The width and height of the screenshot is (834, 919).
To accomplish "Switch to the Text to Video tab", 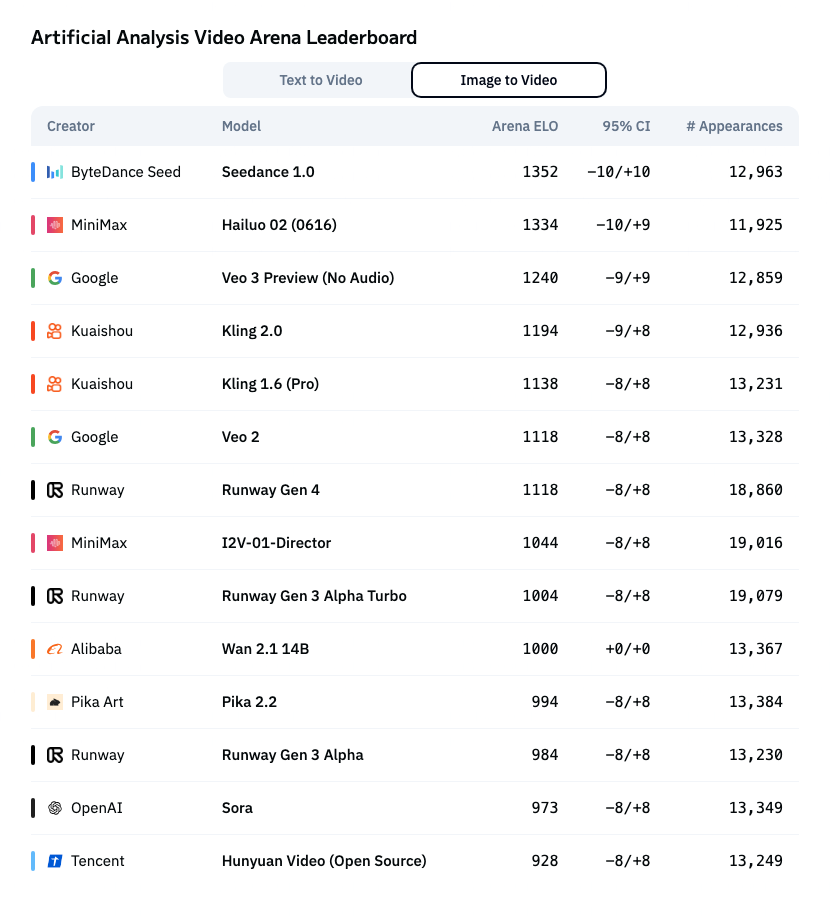I will click(x=321, y=80).
